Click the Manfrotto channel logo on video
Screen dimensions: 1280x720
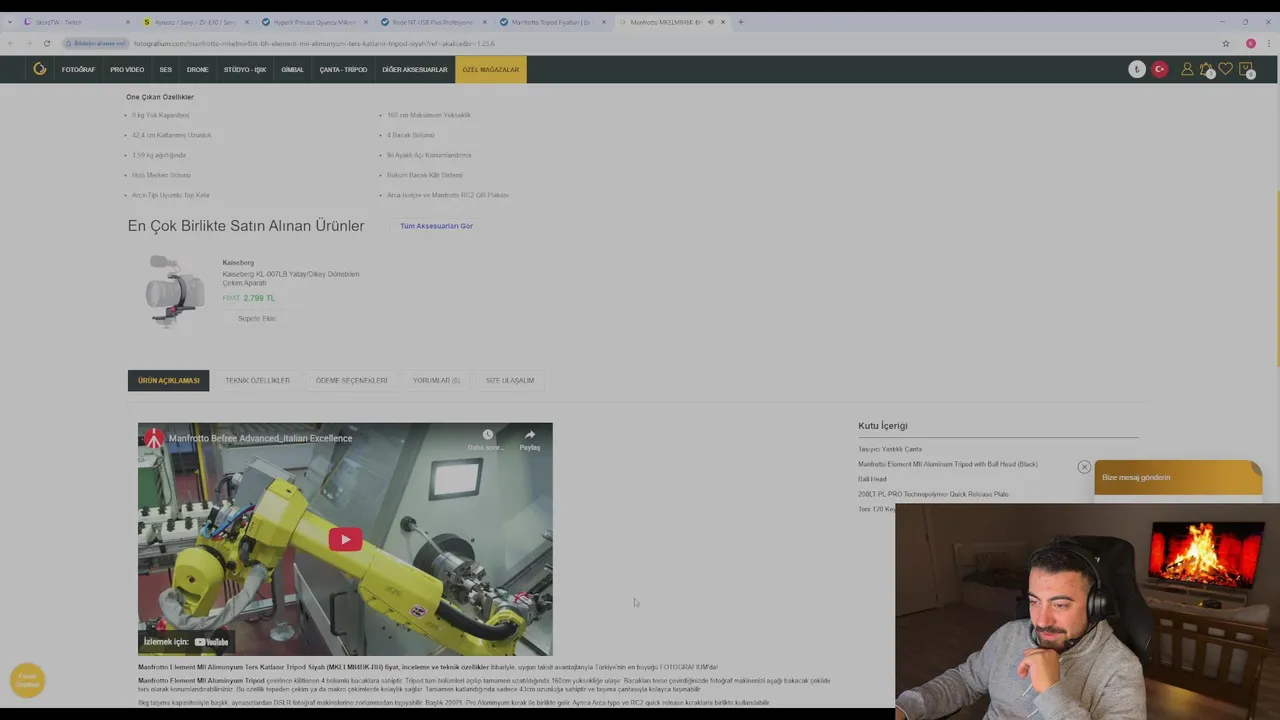click(x=154, y=438)
